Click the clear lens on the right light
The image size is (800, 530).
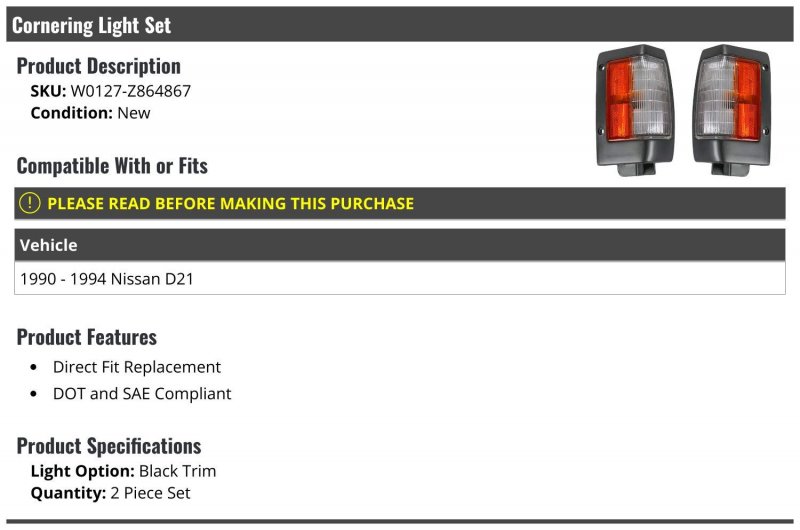click(716, 96)
